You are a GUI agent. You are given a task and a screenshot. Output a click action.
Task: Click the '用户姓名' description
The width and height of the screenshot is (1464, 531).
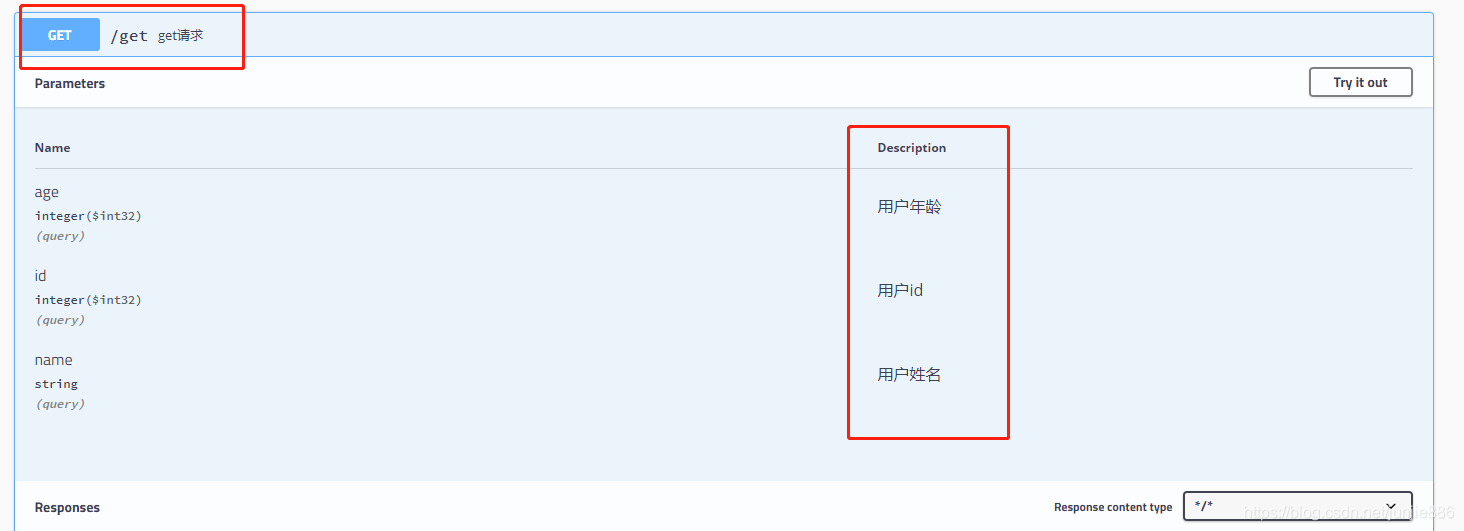click(x=909, y=375)
